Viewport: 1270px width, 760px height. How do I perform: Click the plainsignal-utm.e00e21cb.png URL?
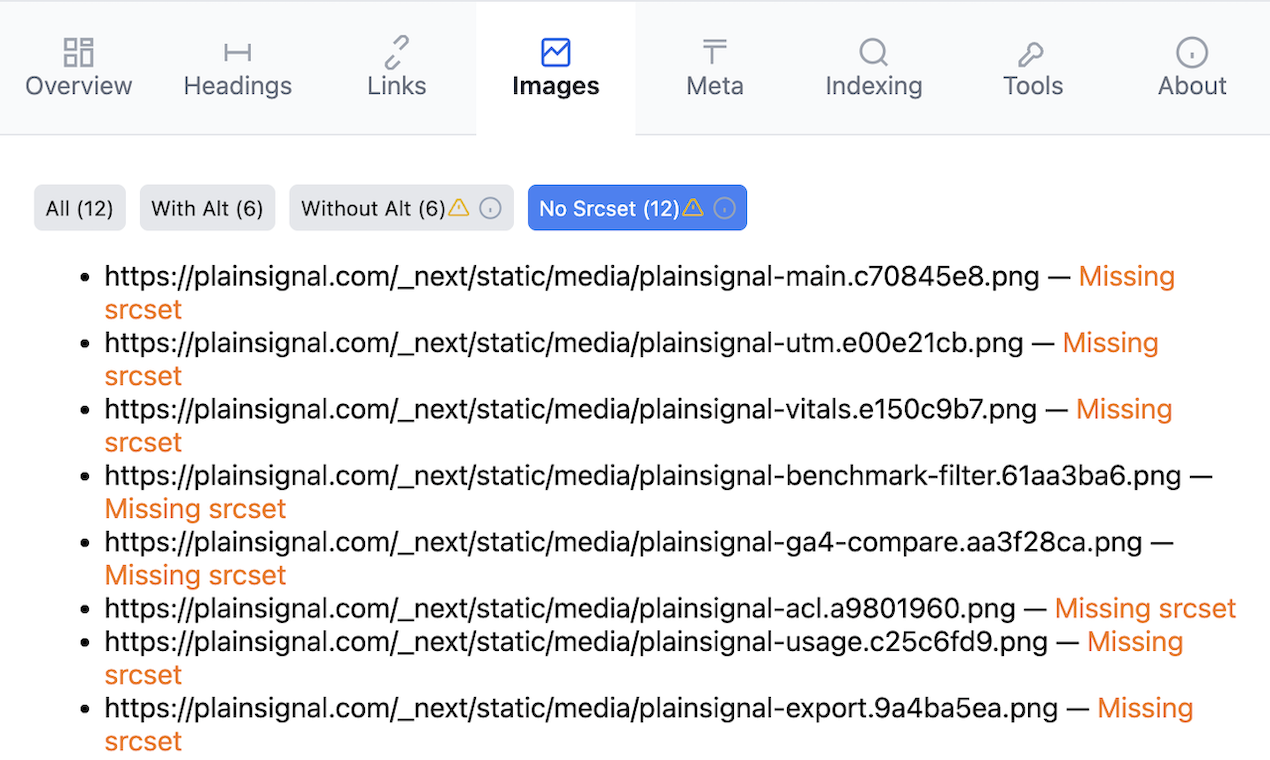[x=564, y=343]
